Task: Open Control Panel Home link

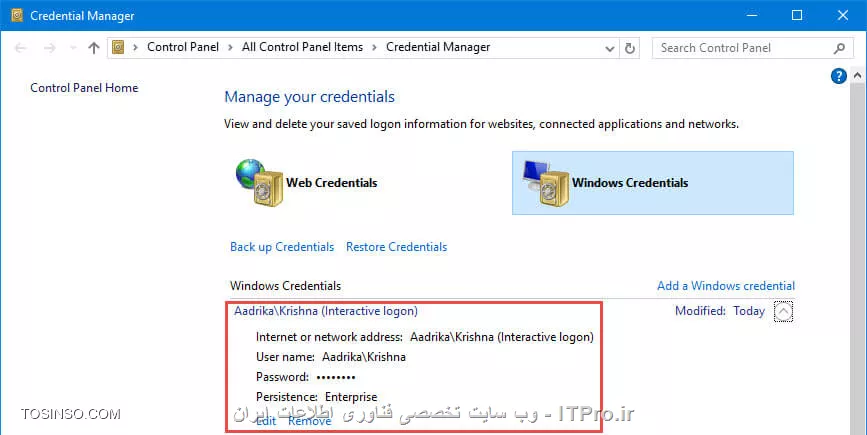Action: 84,88
